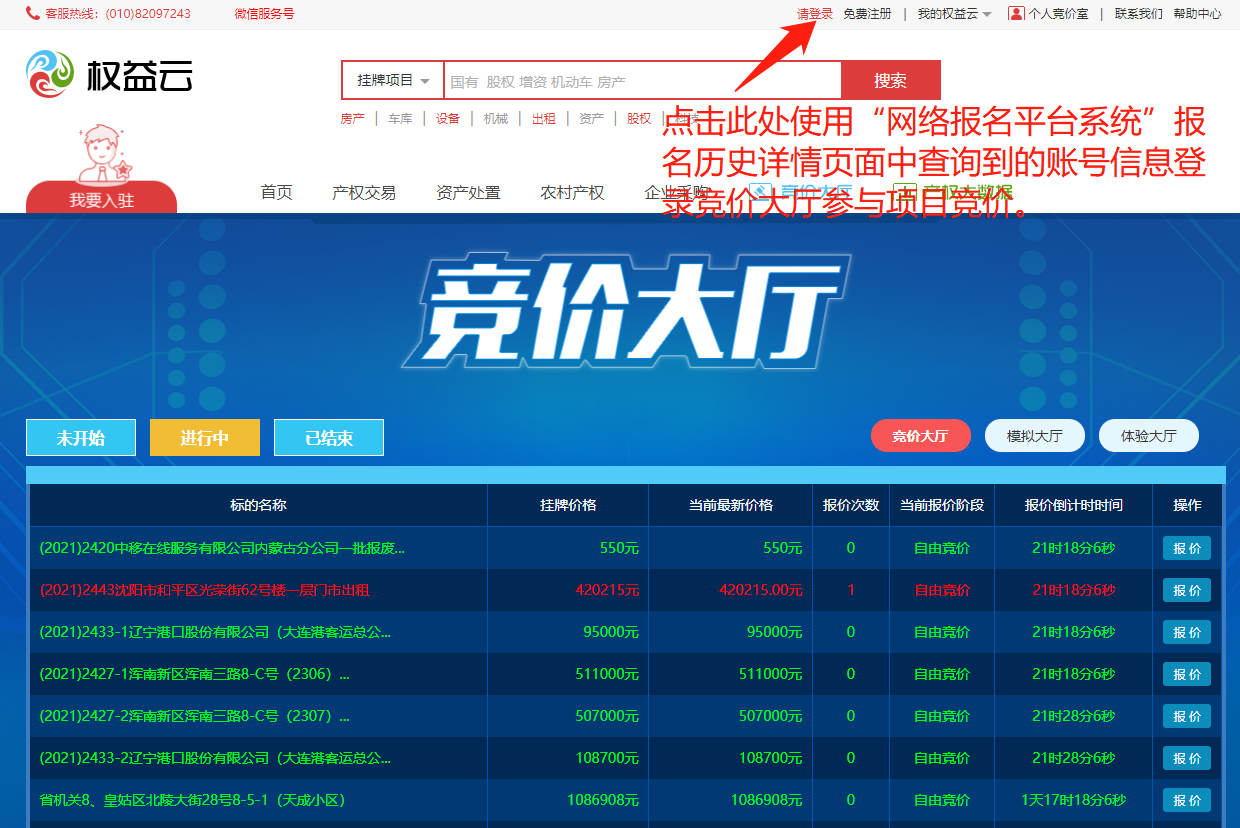Open 个人竞价室 user icon link
This screenshot has height=828, width=1240.
pyautogui.click(x=1016, y=14)
